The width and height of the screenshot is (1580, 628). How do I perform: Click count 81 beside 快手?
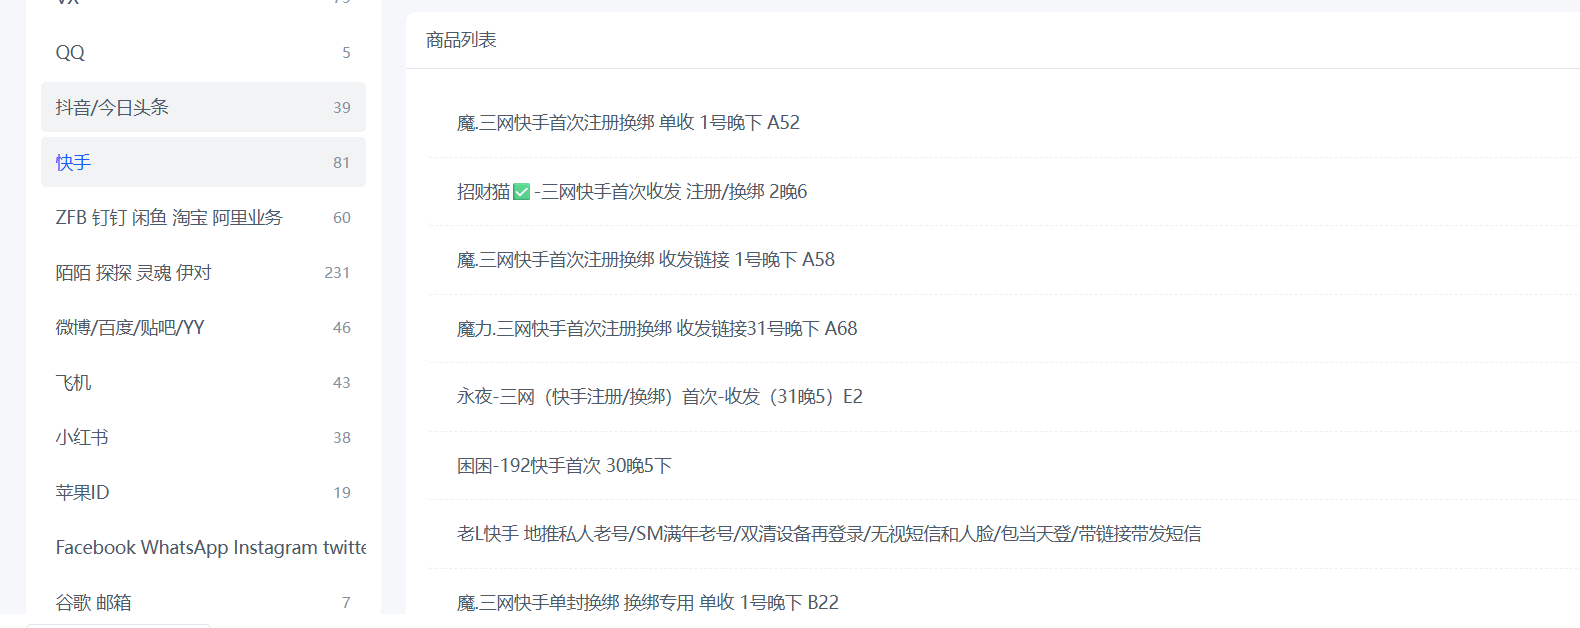(342, 163)
